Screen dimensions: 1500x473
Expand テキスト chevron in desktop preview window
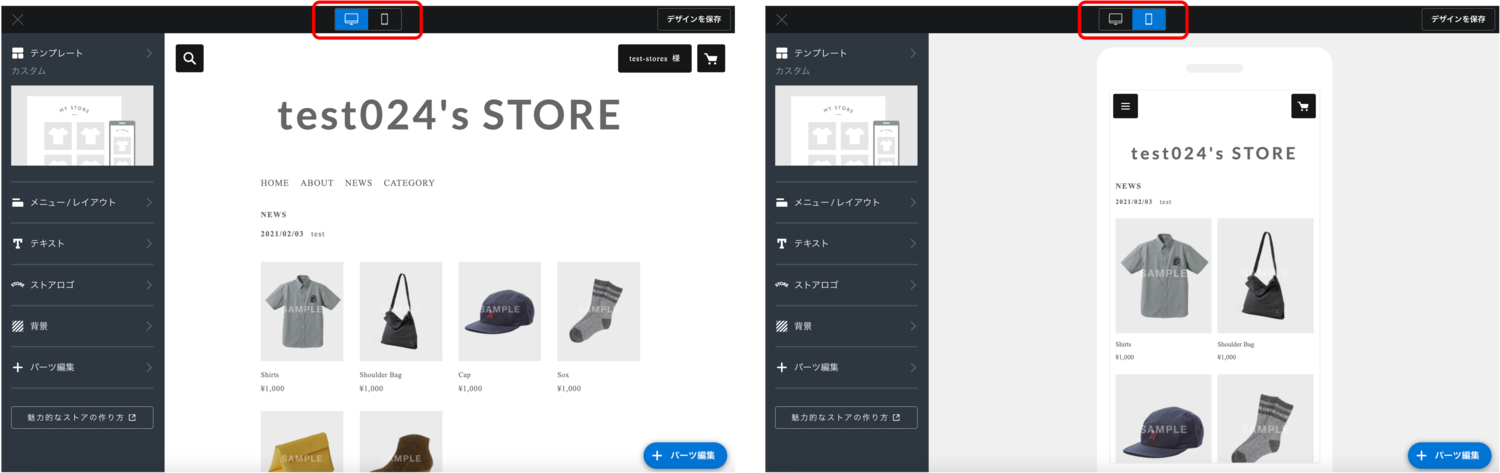click(x=149, y=243)
